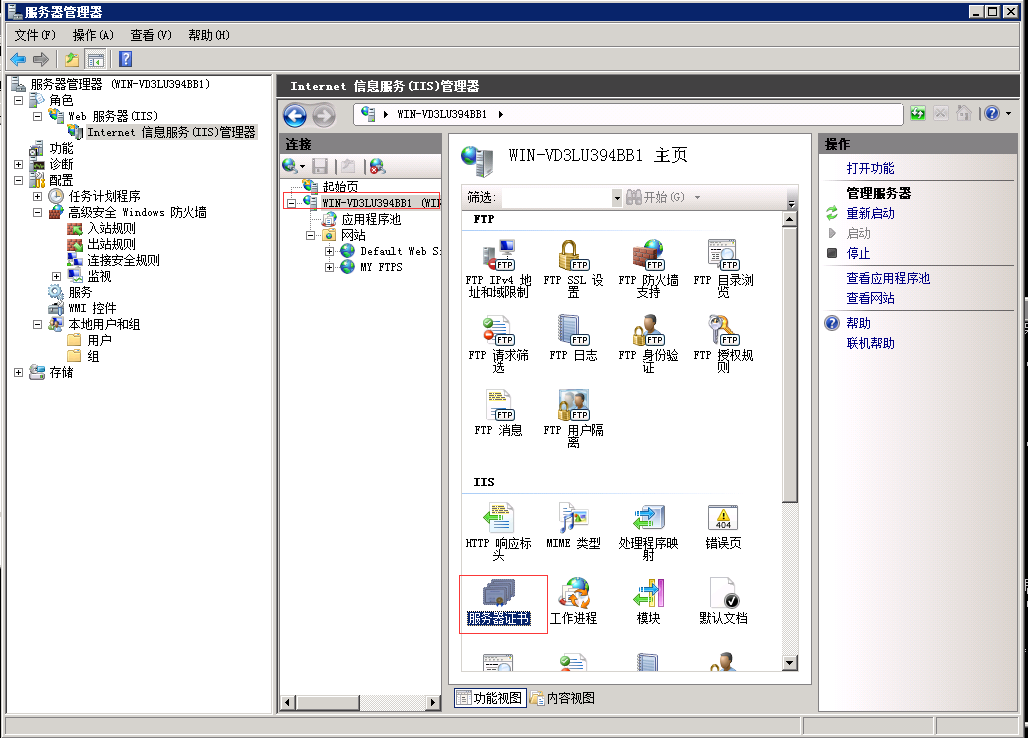Image resolution: width=1028 pixels, height=738 pixels.
Task: Open FTP authentication feature
Action: [x=648, y=344]
